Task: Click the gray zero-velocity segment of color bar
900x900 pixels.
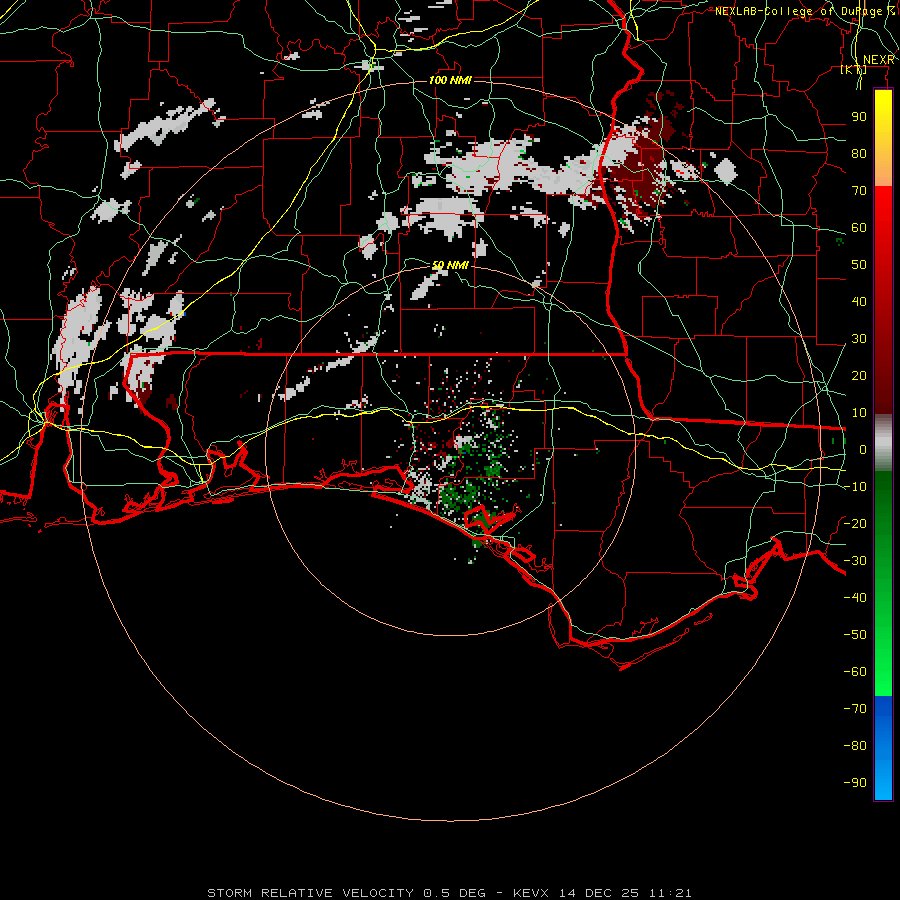Action: 883,443
